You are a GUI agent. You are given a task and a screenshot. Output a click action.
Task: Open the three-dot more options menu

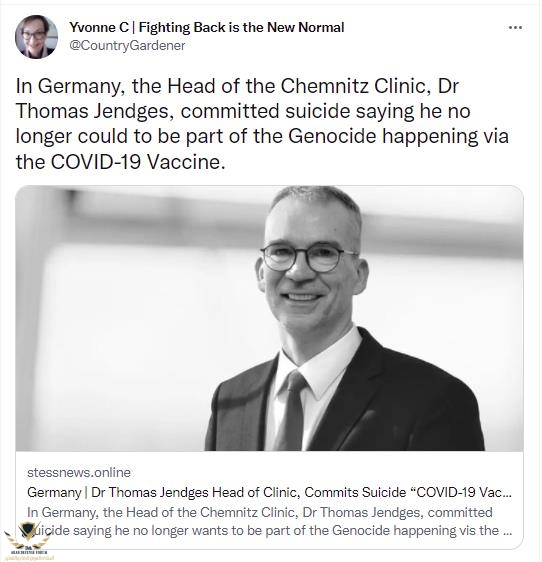pos(516,28)
